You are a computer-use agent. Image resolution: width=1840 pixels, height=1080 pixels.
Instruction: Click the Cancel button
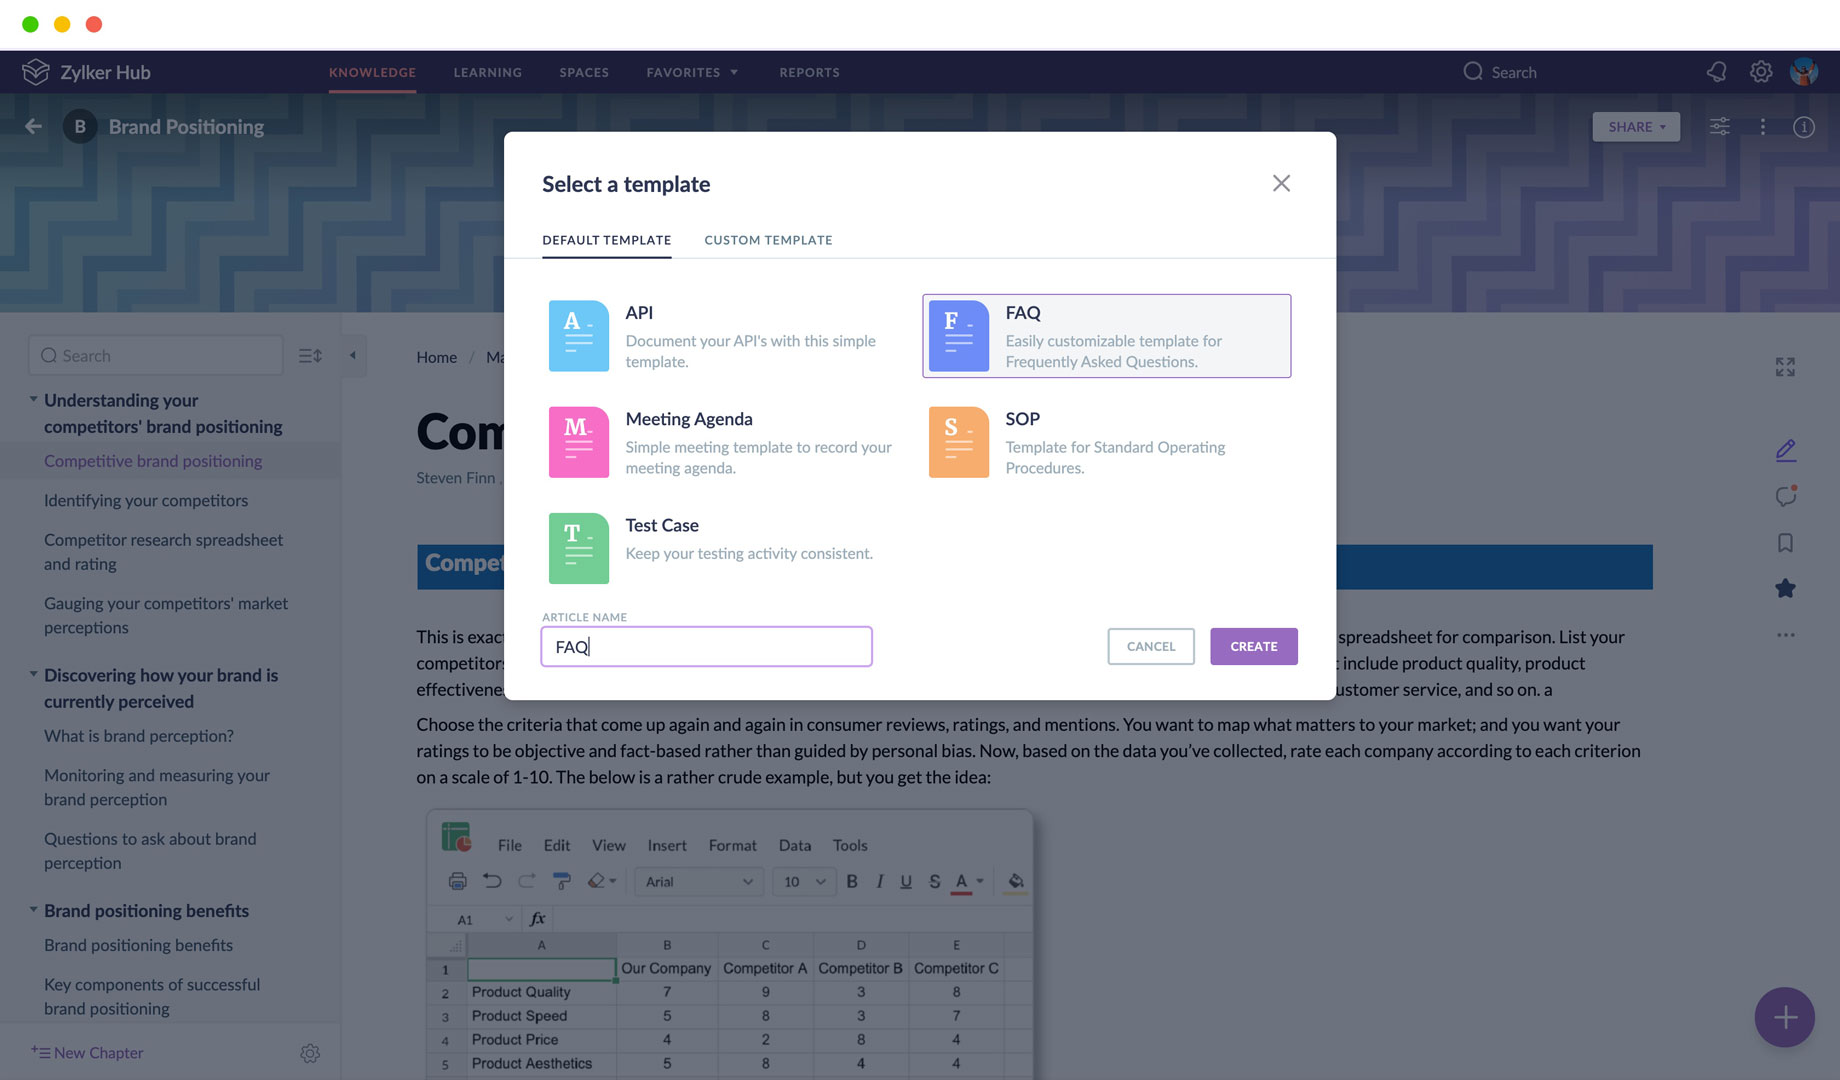pyautogui.click(x=1150, y=647)
